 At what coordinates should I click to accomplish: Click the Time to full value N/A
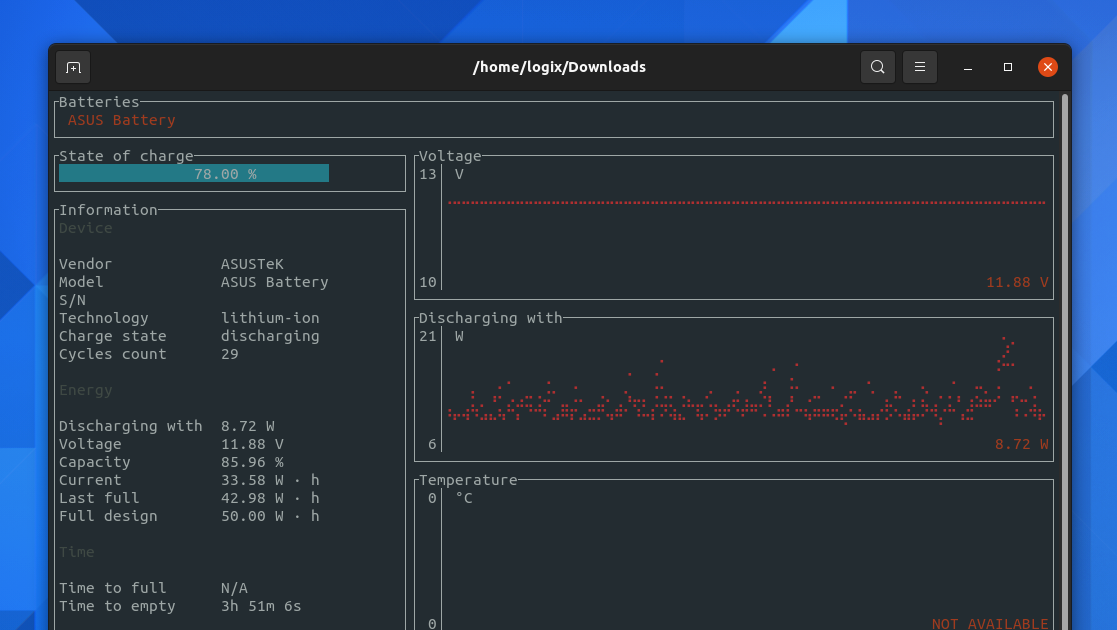click(x=234, y=589)
